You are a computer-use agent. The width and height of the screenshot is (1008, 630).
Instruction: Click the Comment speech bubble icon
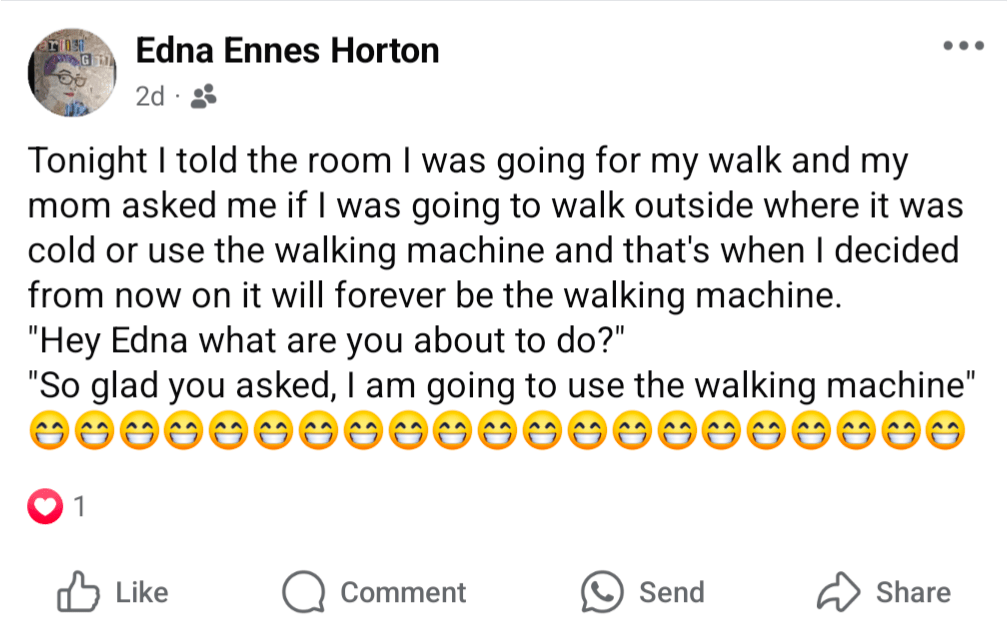click(x=303, y=593)
